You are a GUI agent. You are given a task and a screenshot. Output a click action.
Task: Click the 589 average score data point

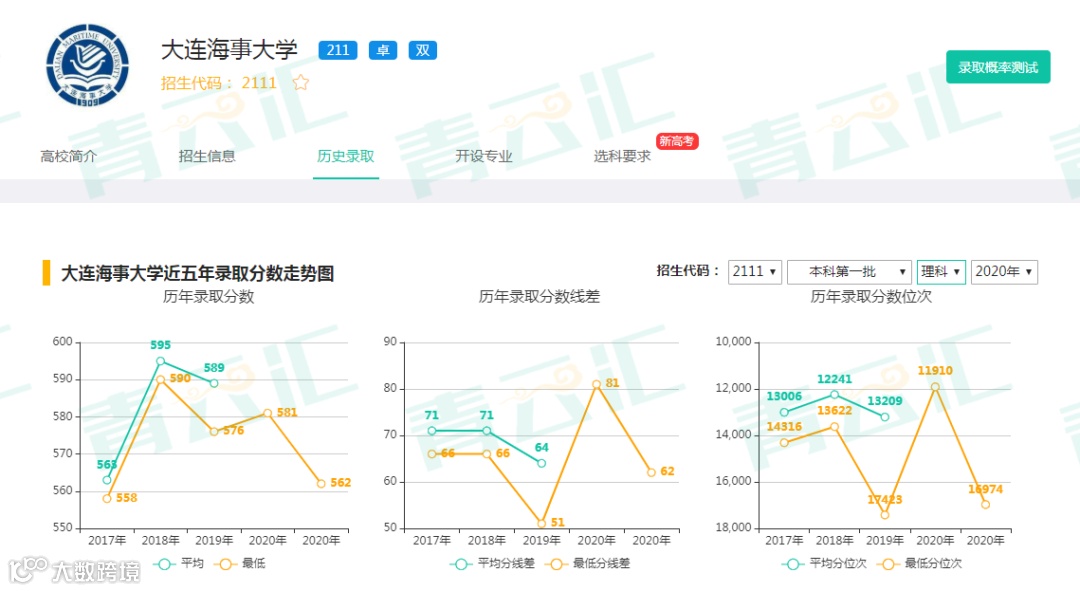click(x=214, y=384)
